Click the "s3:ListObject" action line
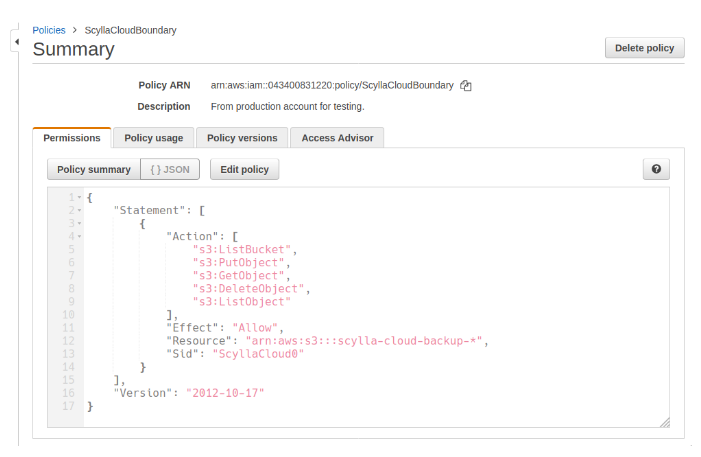 point(242,302)
